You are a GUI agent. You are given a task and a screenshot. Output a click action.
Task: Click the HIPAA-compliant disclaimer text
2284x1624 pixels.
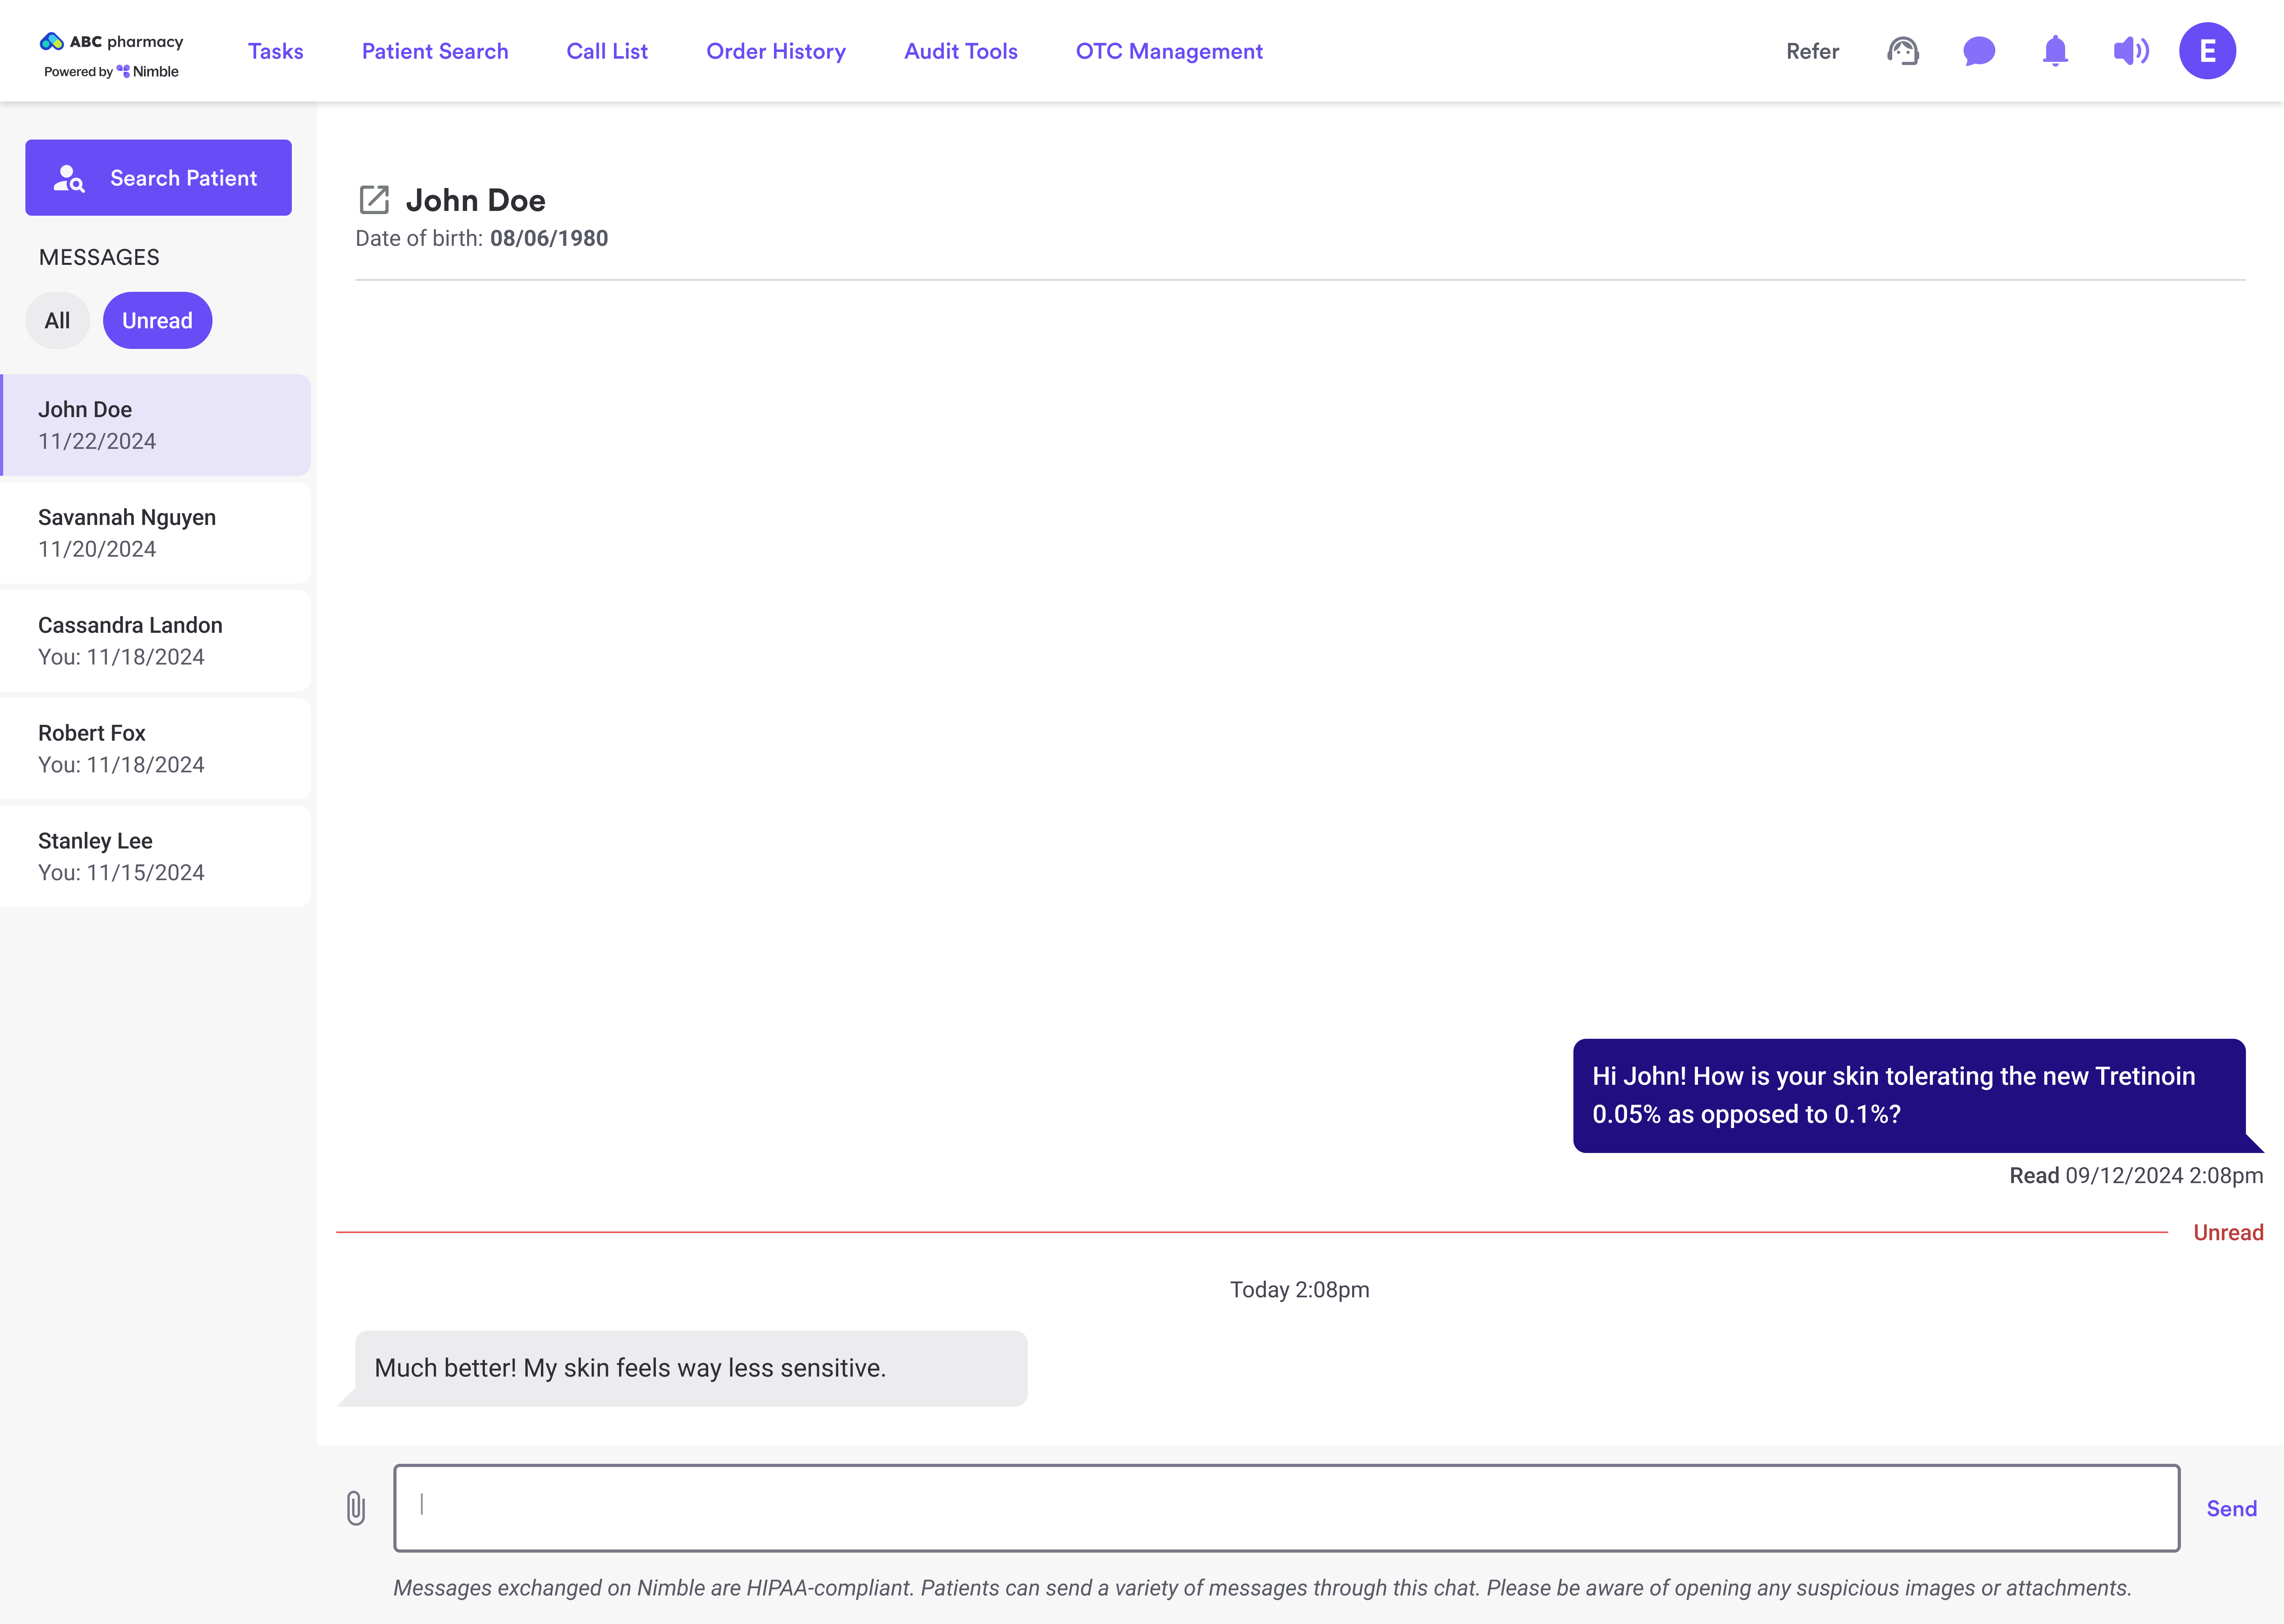coord(1262,1588)
